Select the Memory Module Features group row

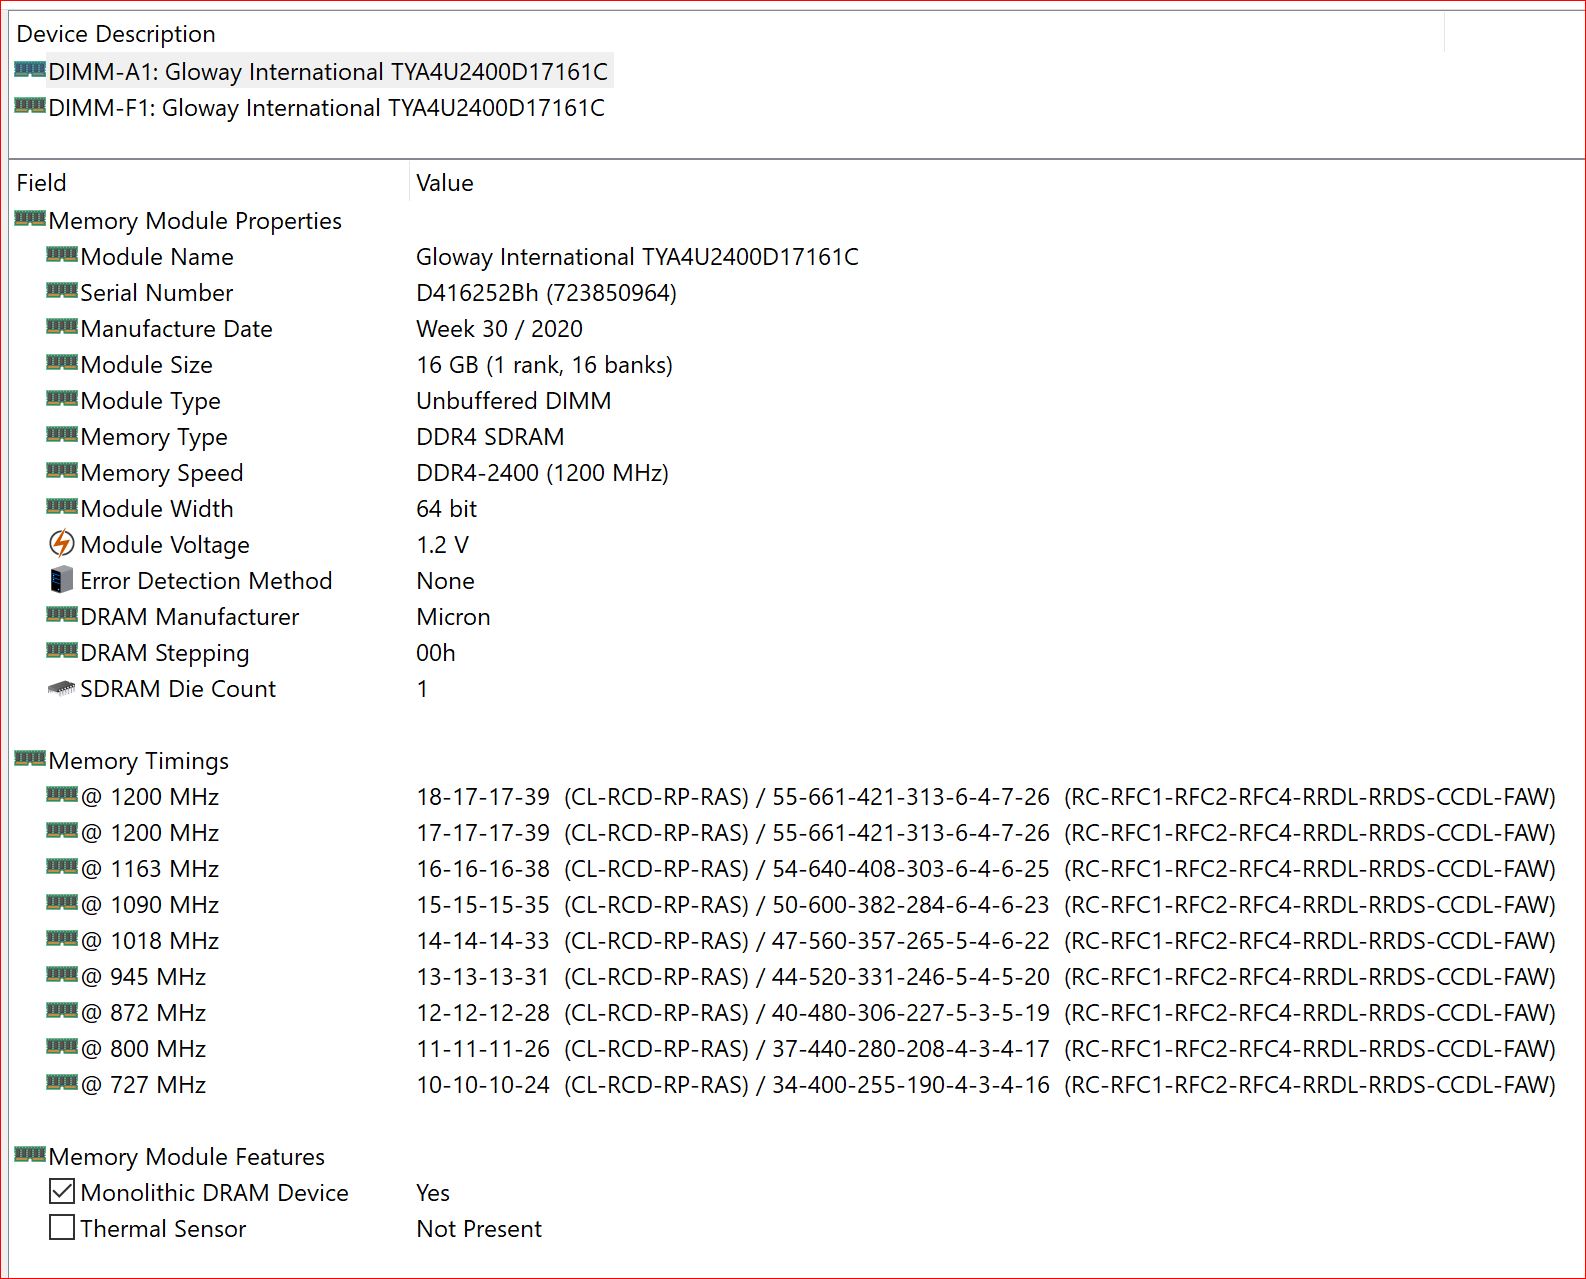(187, 1157)
